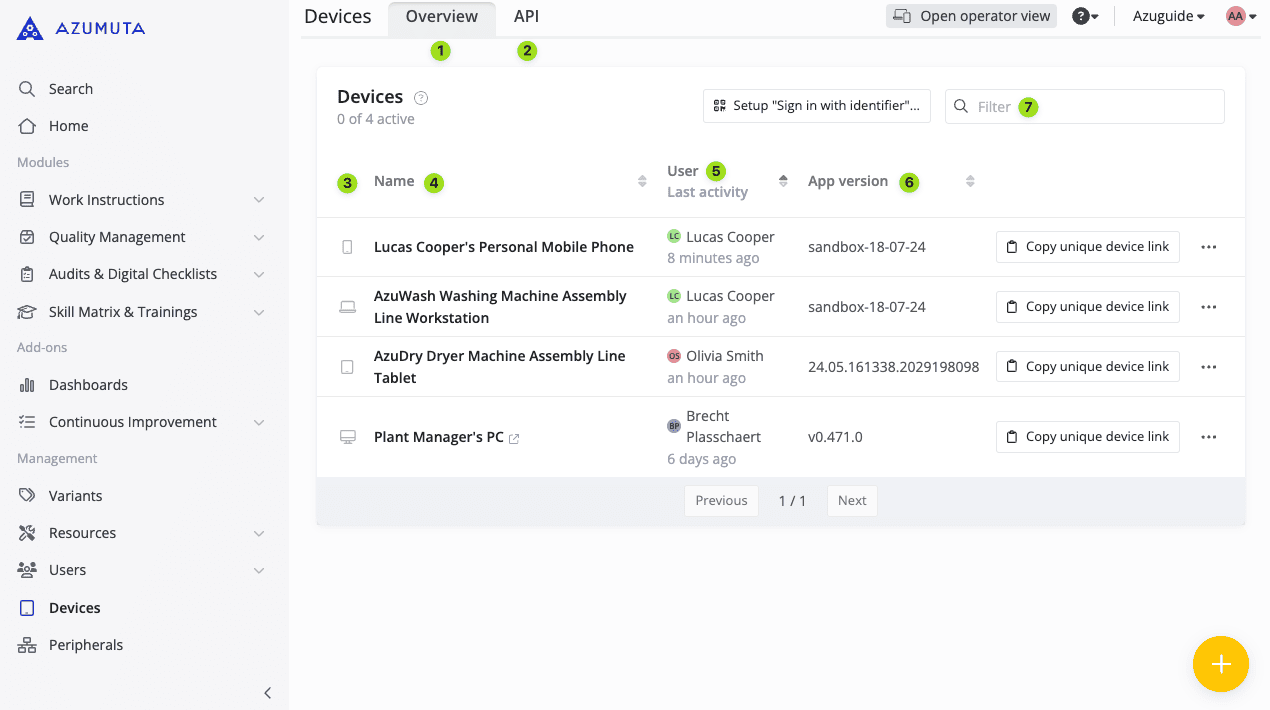This screenshot has width=1270, height=710.
Task: Open the Dashboards sidebar item
Action: click(x=88, y=385)
